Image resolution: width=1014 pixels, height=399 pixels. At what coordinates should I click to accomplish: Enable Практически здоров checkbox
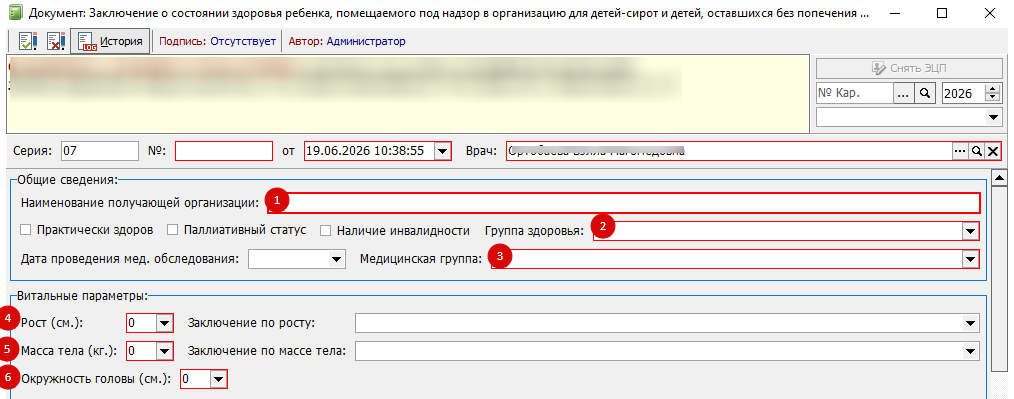[26, 230]
